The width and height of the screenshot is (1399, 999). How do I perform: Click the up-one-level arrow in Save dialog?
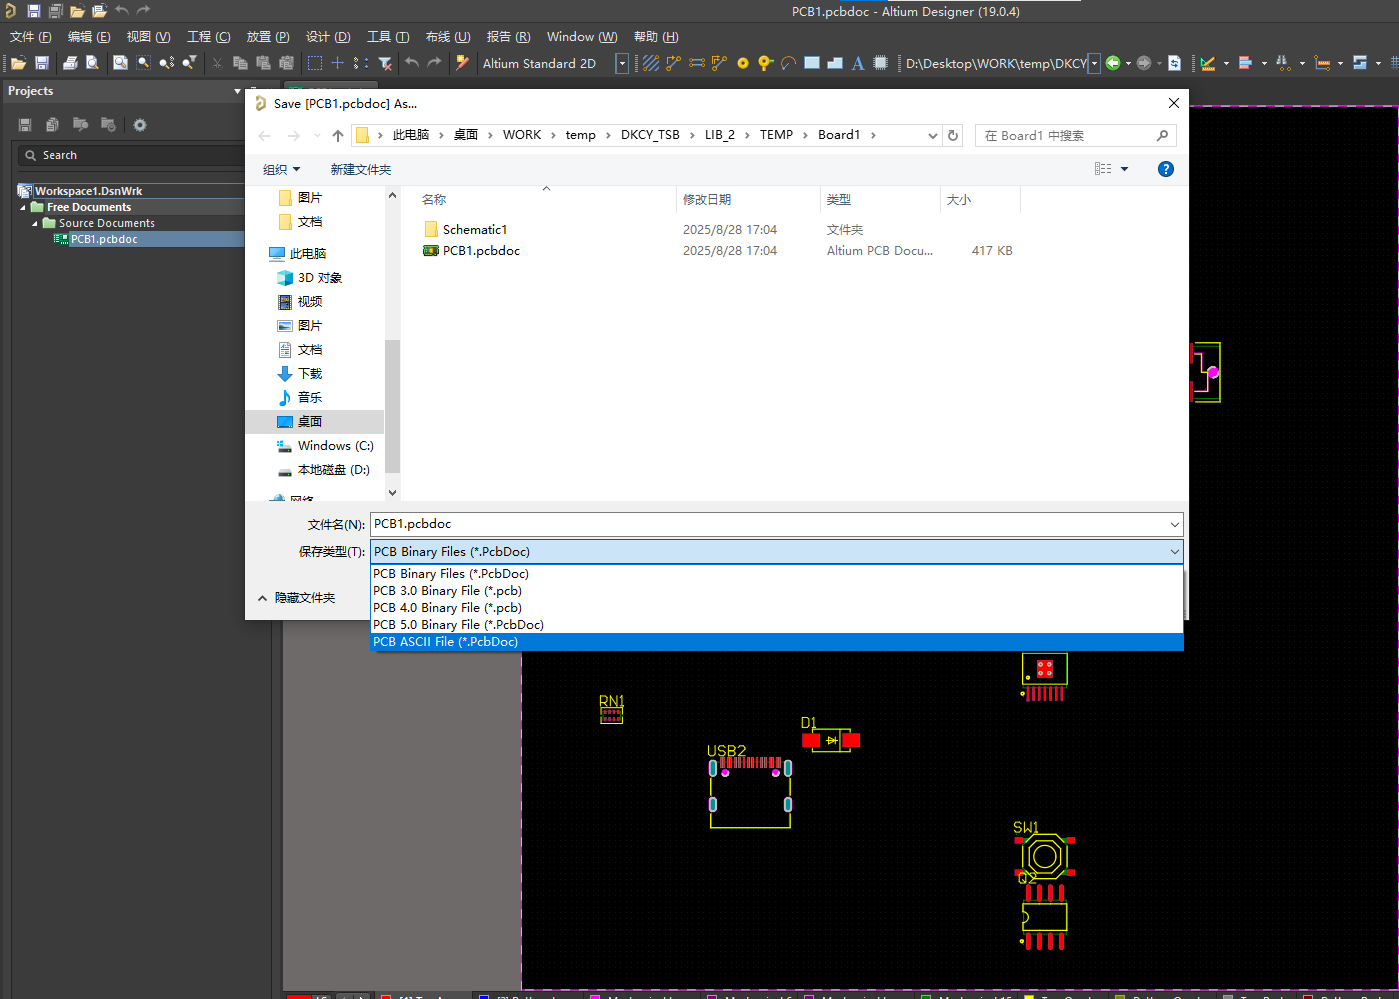(338, 135)
